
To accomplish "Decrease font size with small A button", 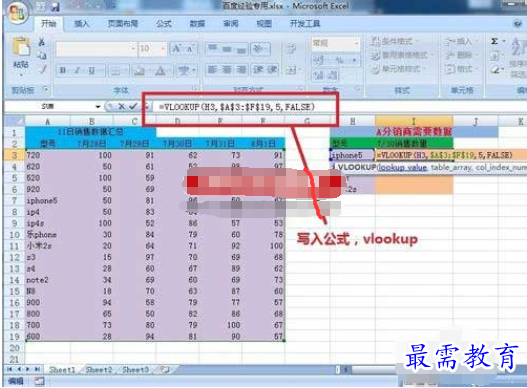I will tap(190, 49).
